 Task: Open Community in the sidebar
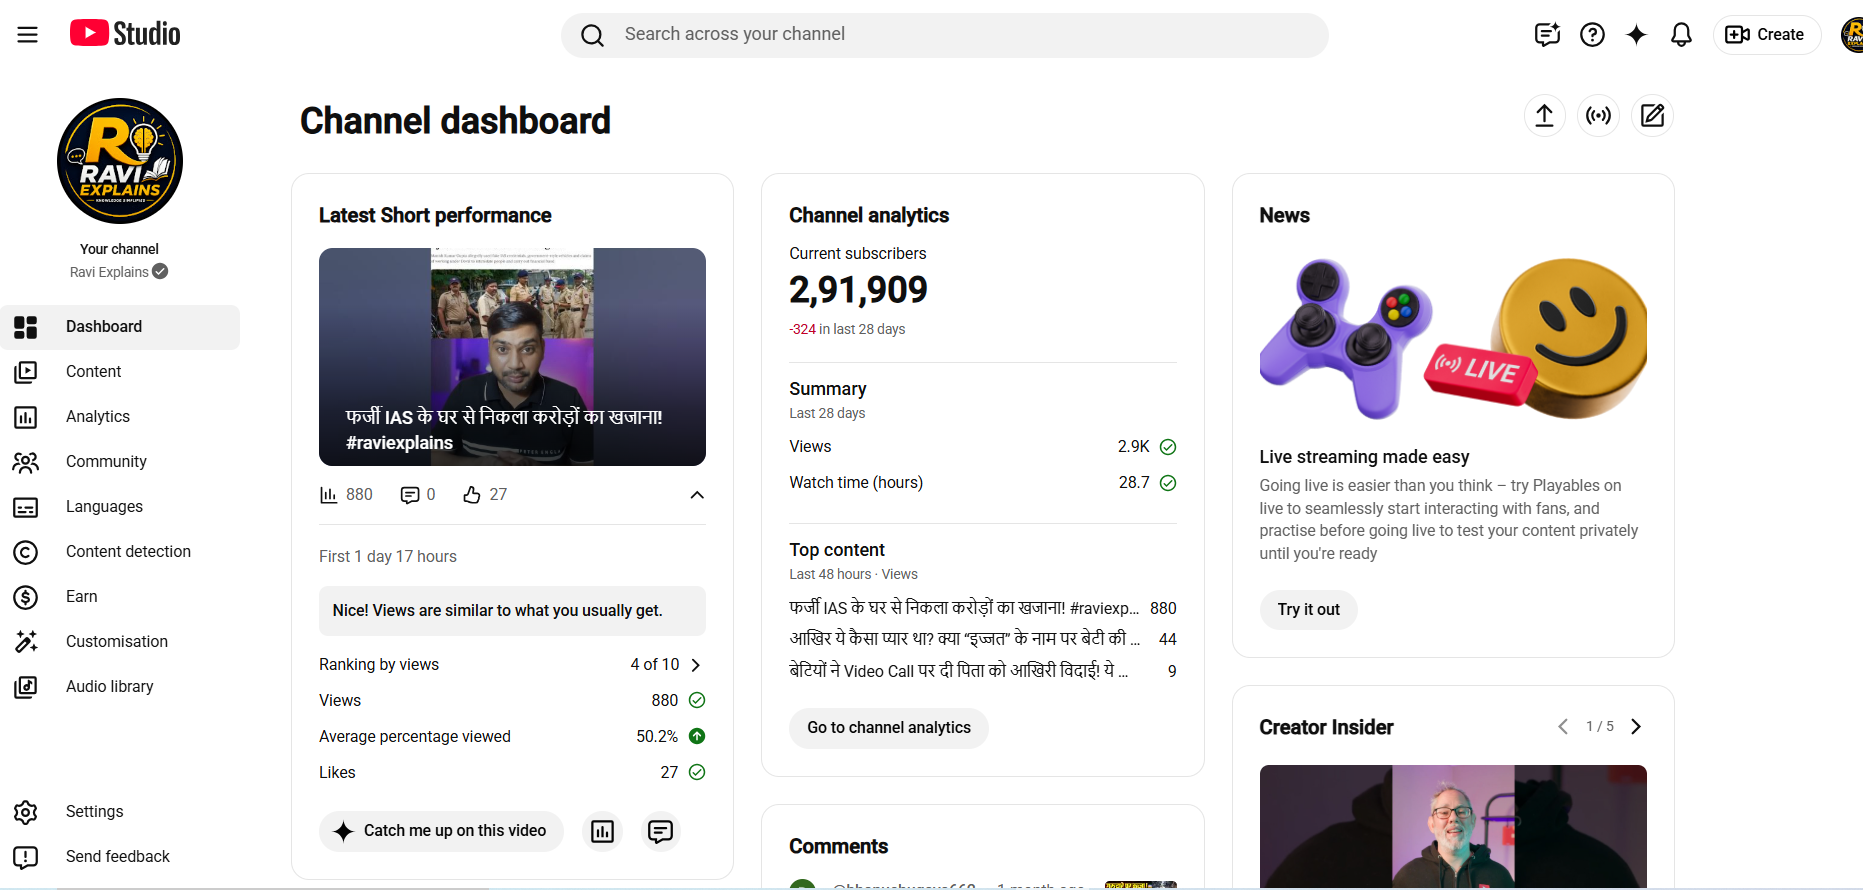pos(120,462)
